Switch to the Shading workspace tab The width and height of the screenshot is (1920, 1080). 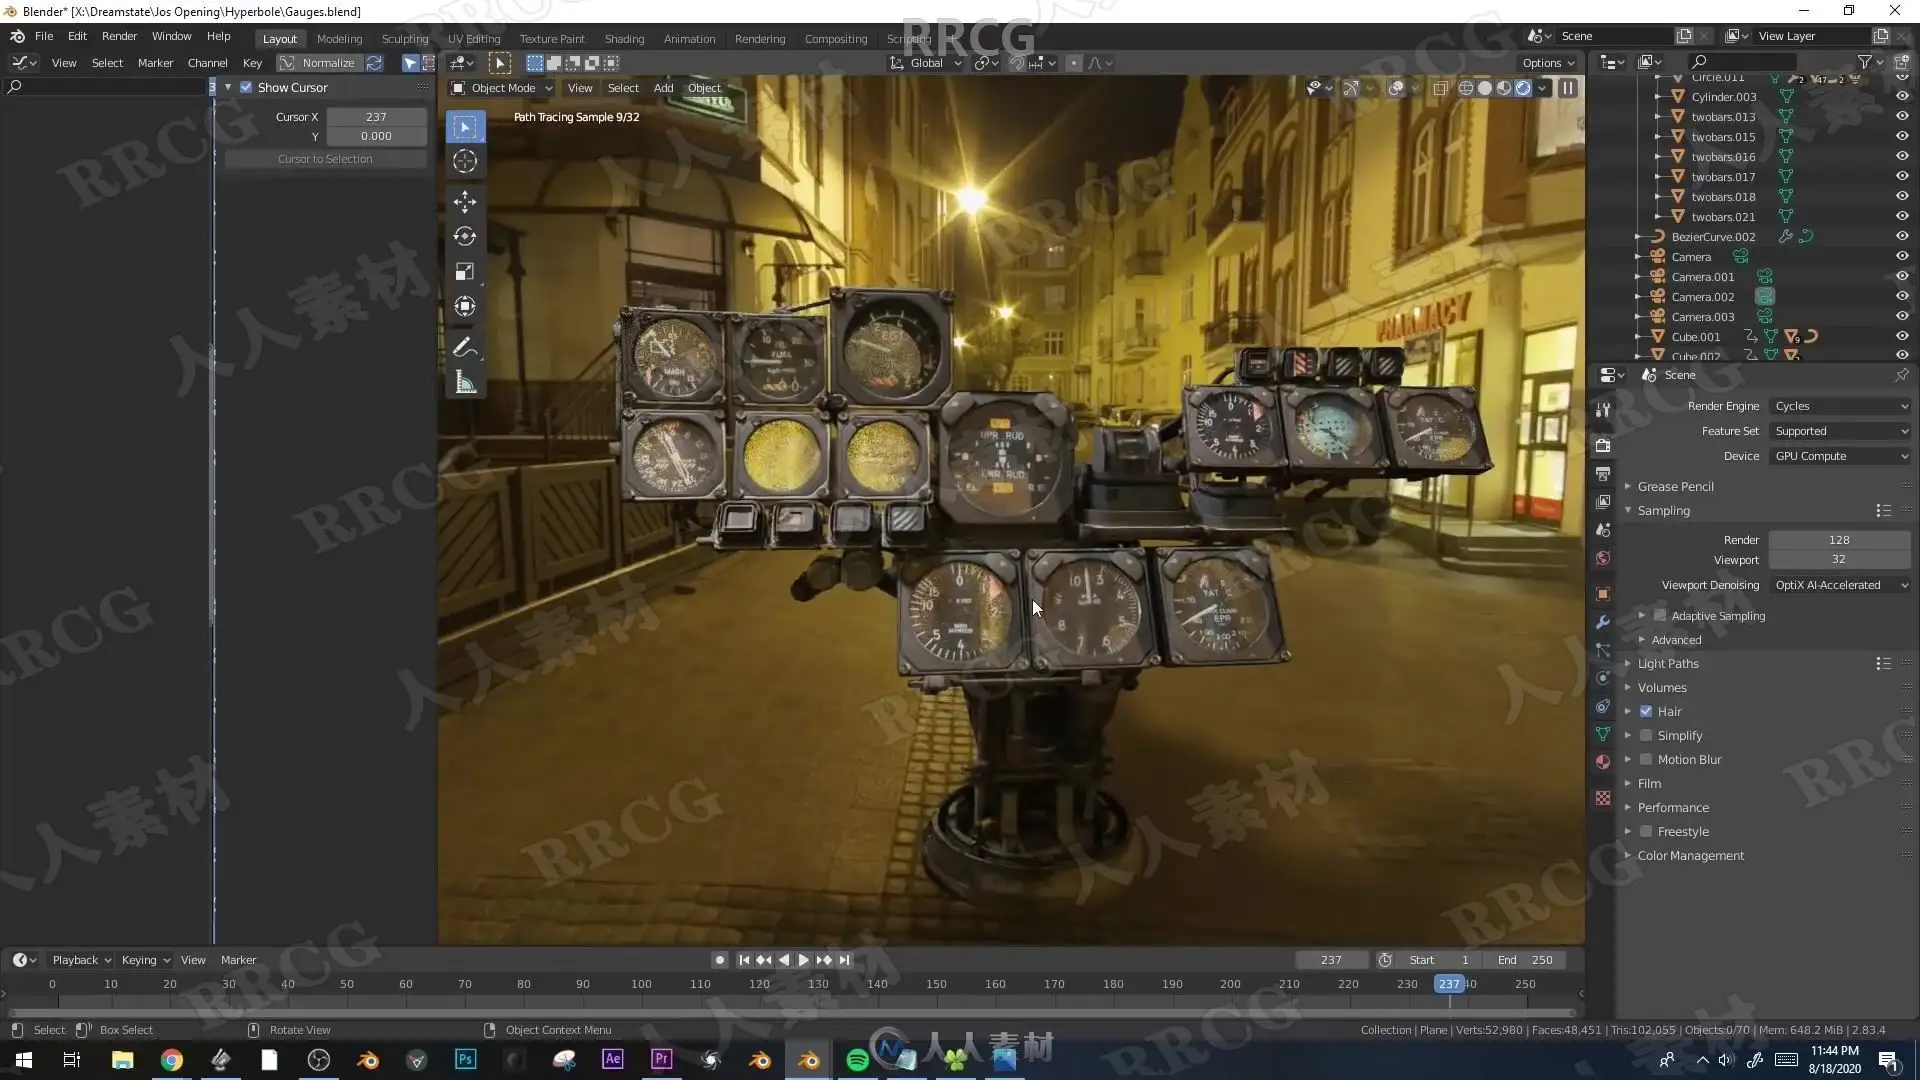click(624, 39)
